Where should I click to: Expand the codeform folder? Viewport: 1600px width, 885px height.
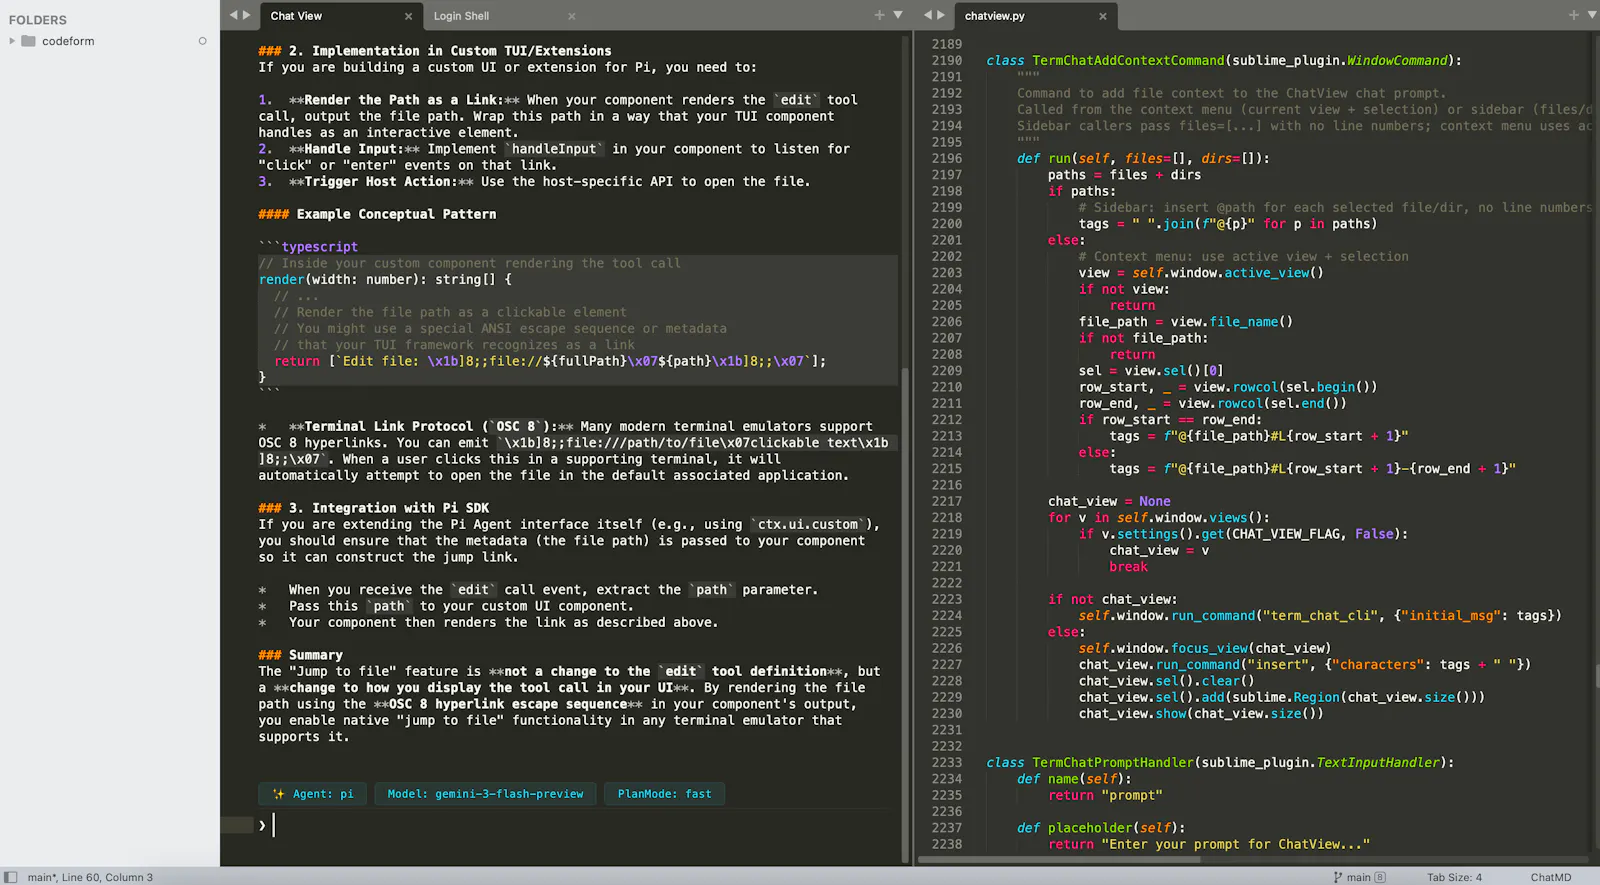tap(12, 41)
